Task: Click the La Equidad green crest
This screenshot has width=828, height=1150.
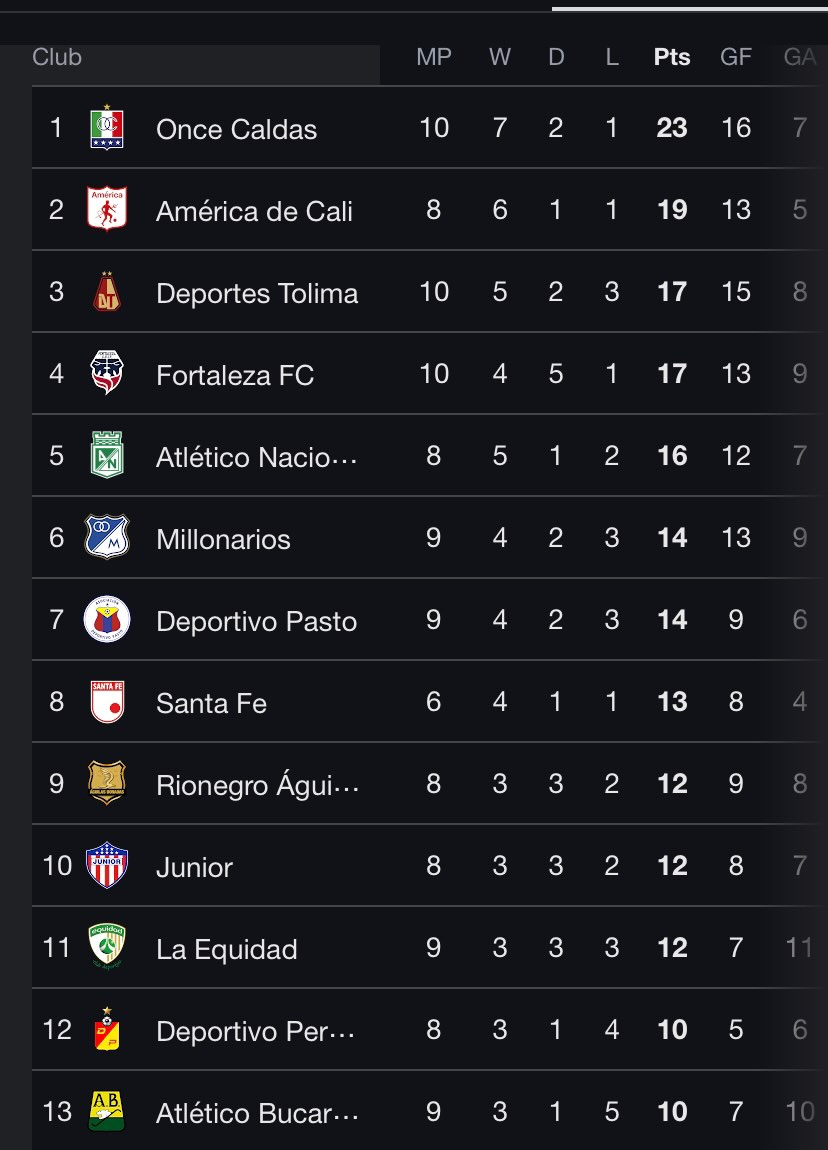Action: point(106,948)
